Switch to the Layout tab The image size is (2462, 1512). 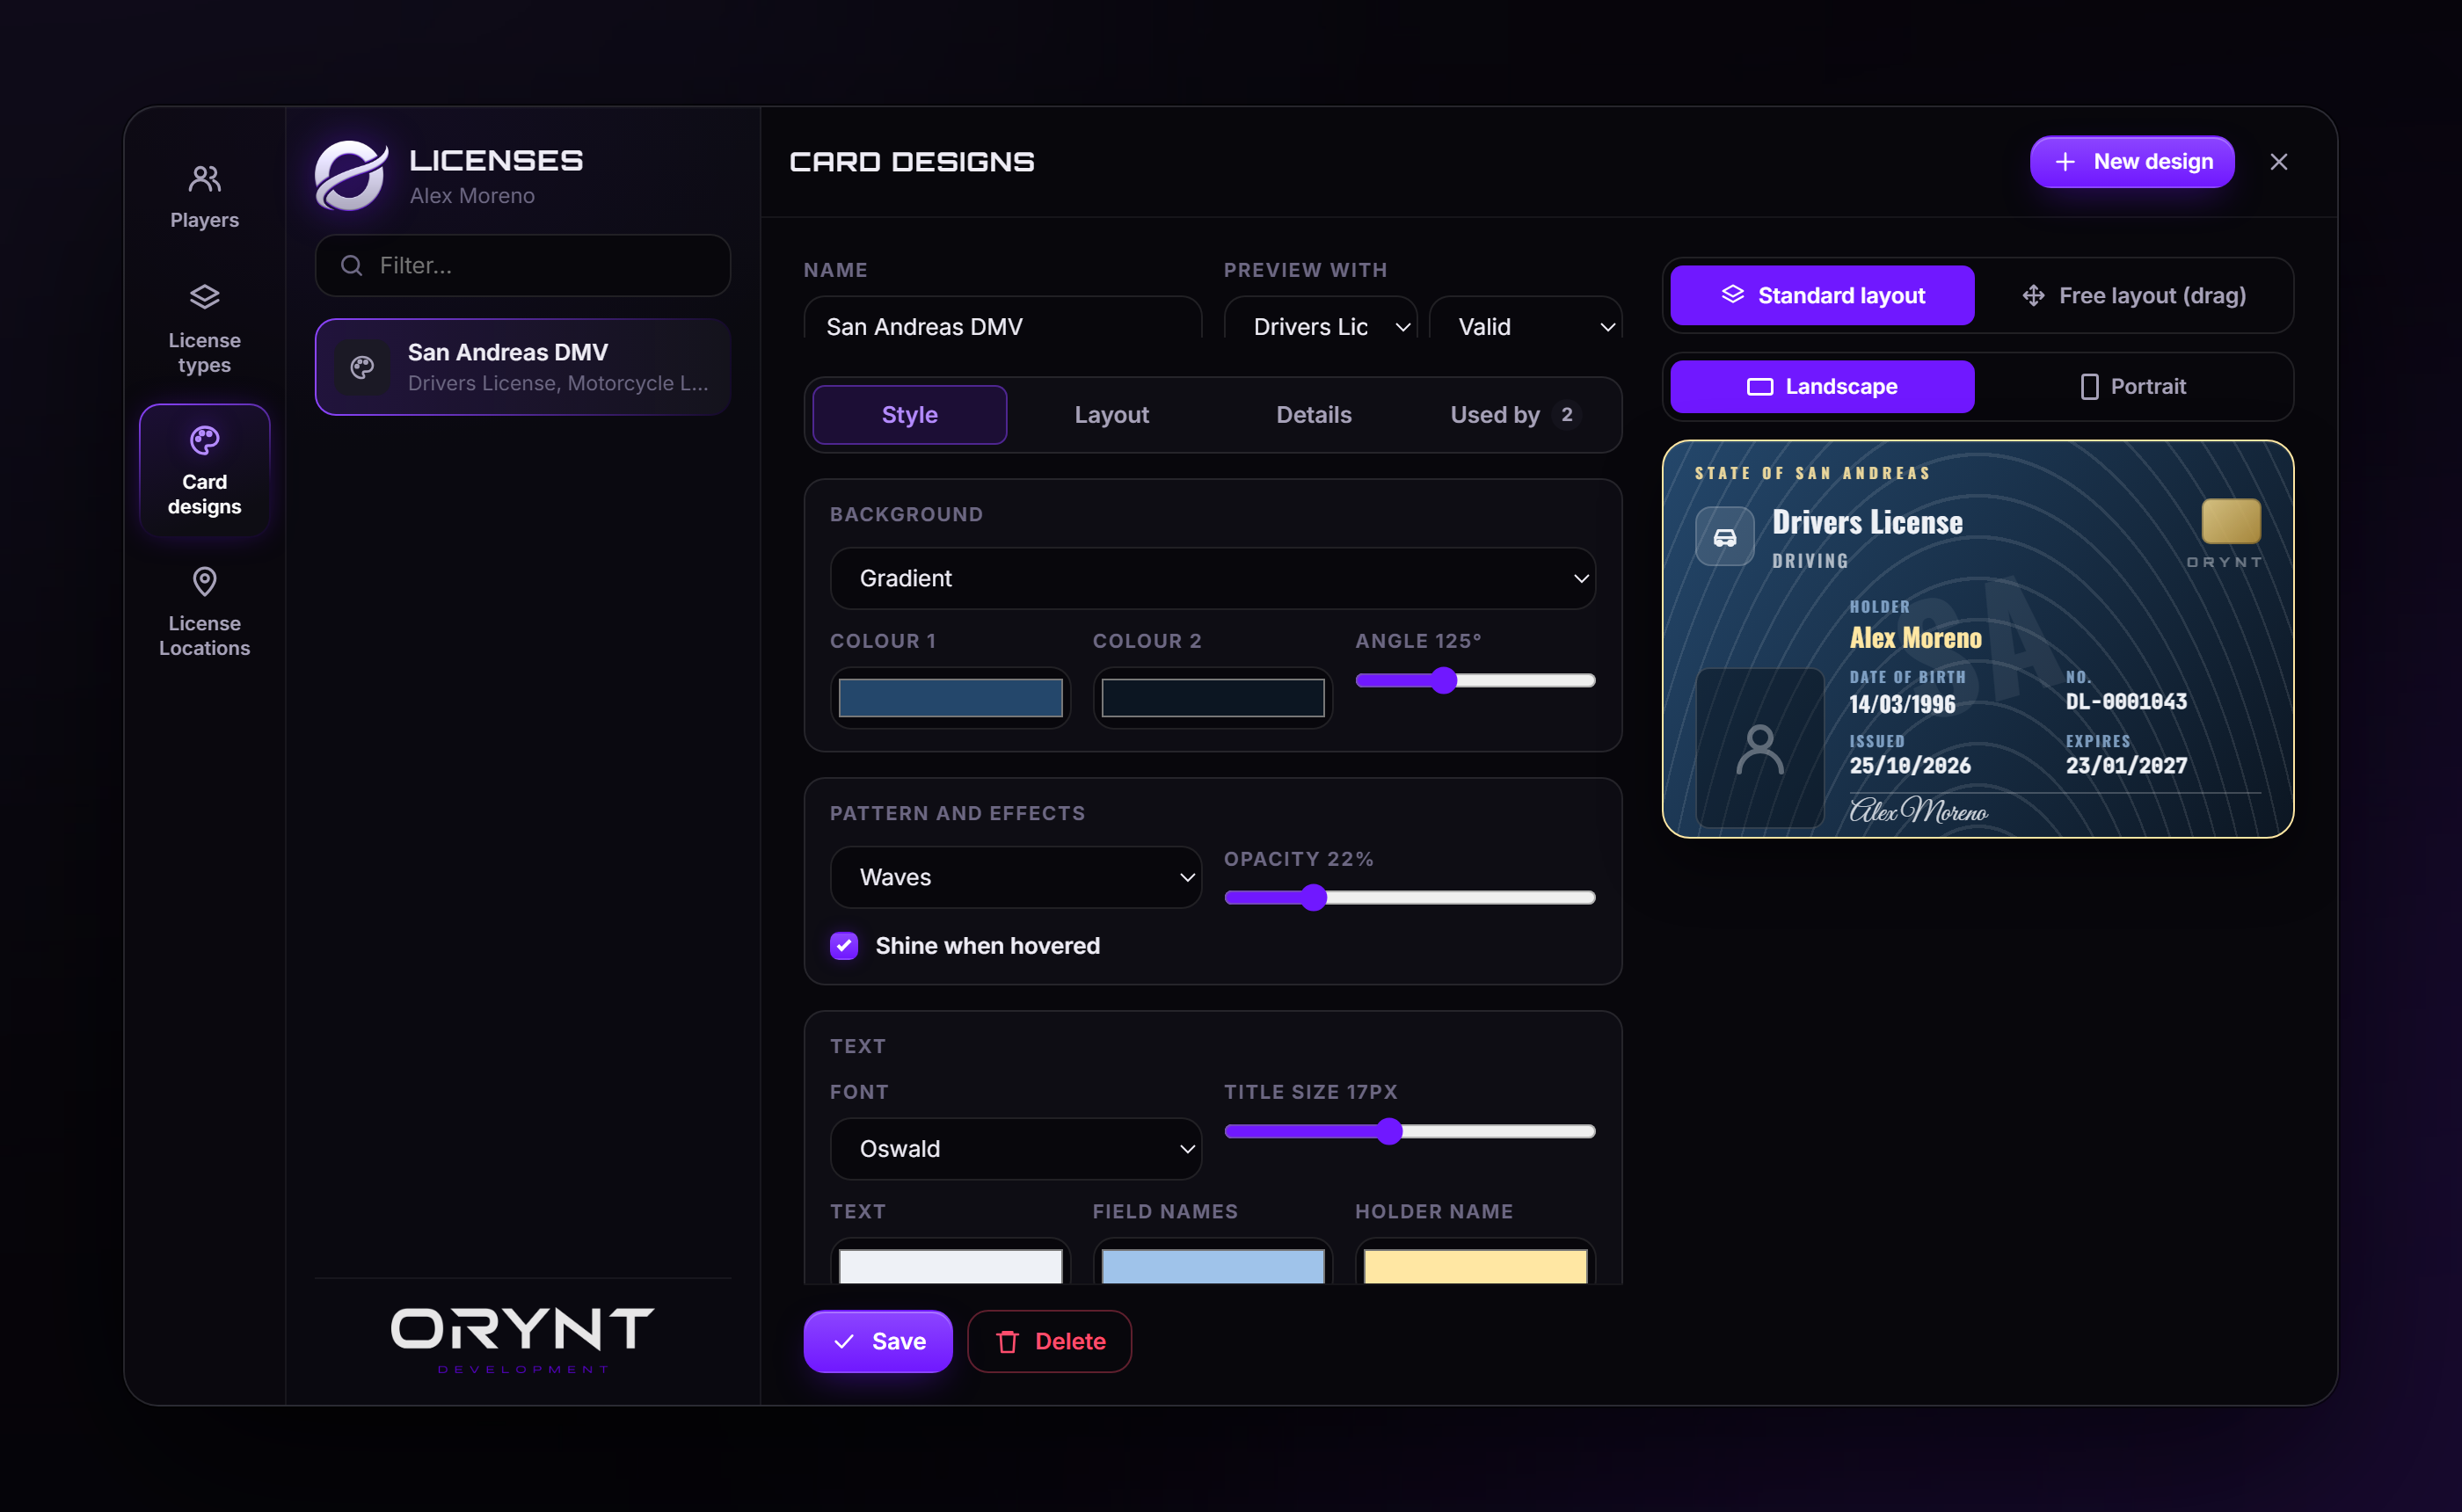1111,414
